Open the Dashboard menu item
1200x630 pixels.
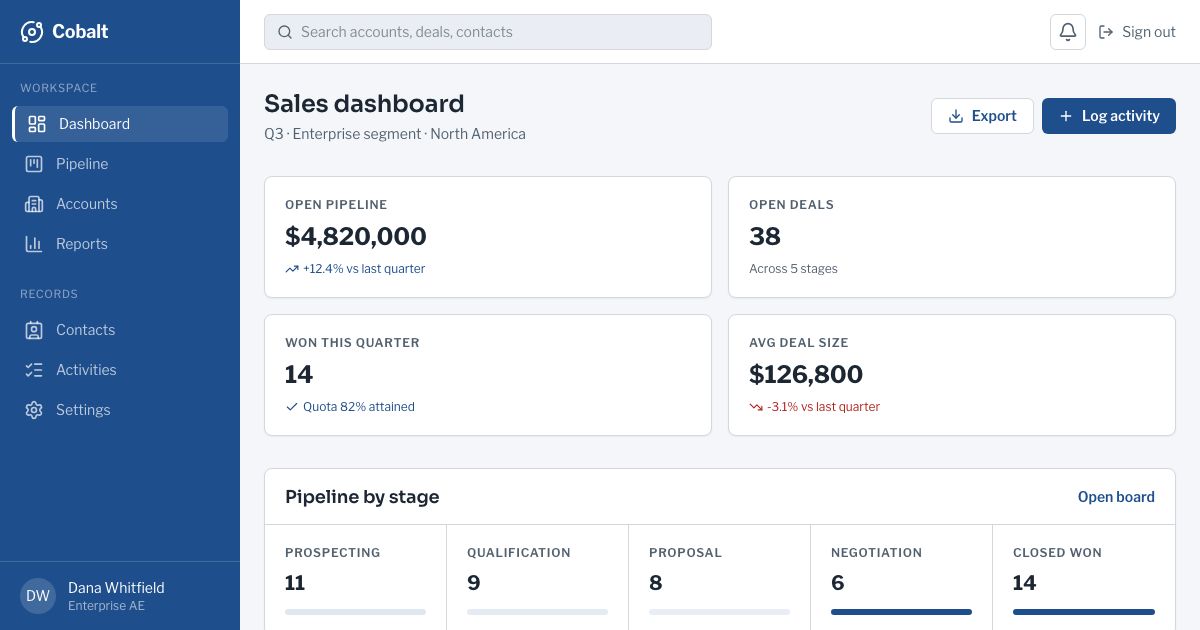120,124
